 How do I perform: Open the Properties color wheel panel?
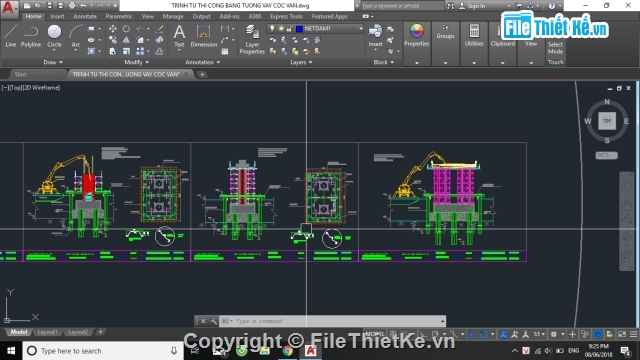tap(416, 36)
